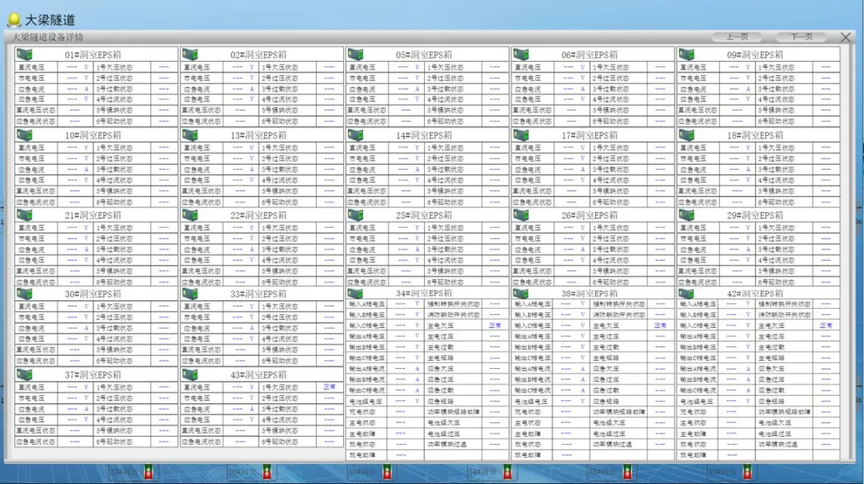Click the 正常 value for 34# 主电欠压
This screenshot has height=484, width=864.
click(495, 325)
